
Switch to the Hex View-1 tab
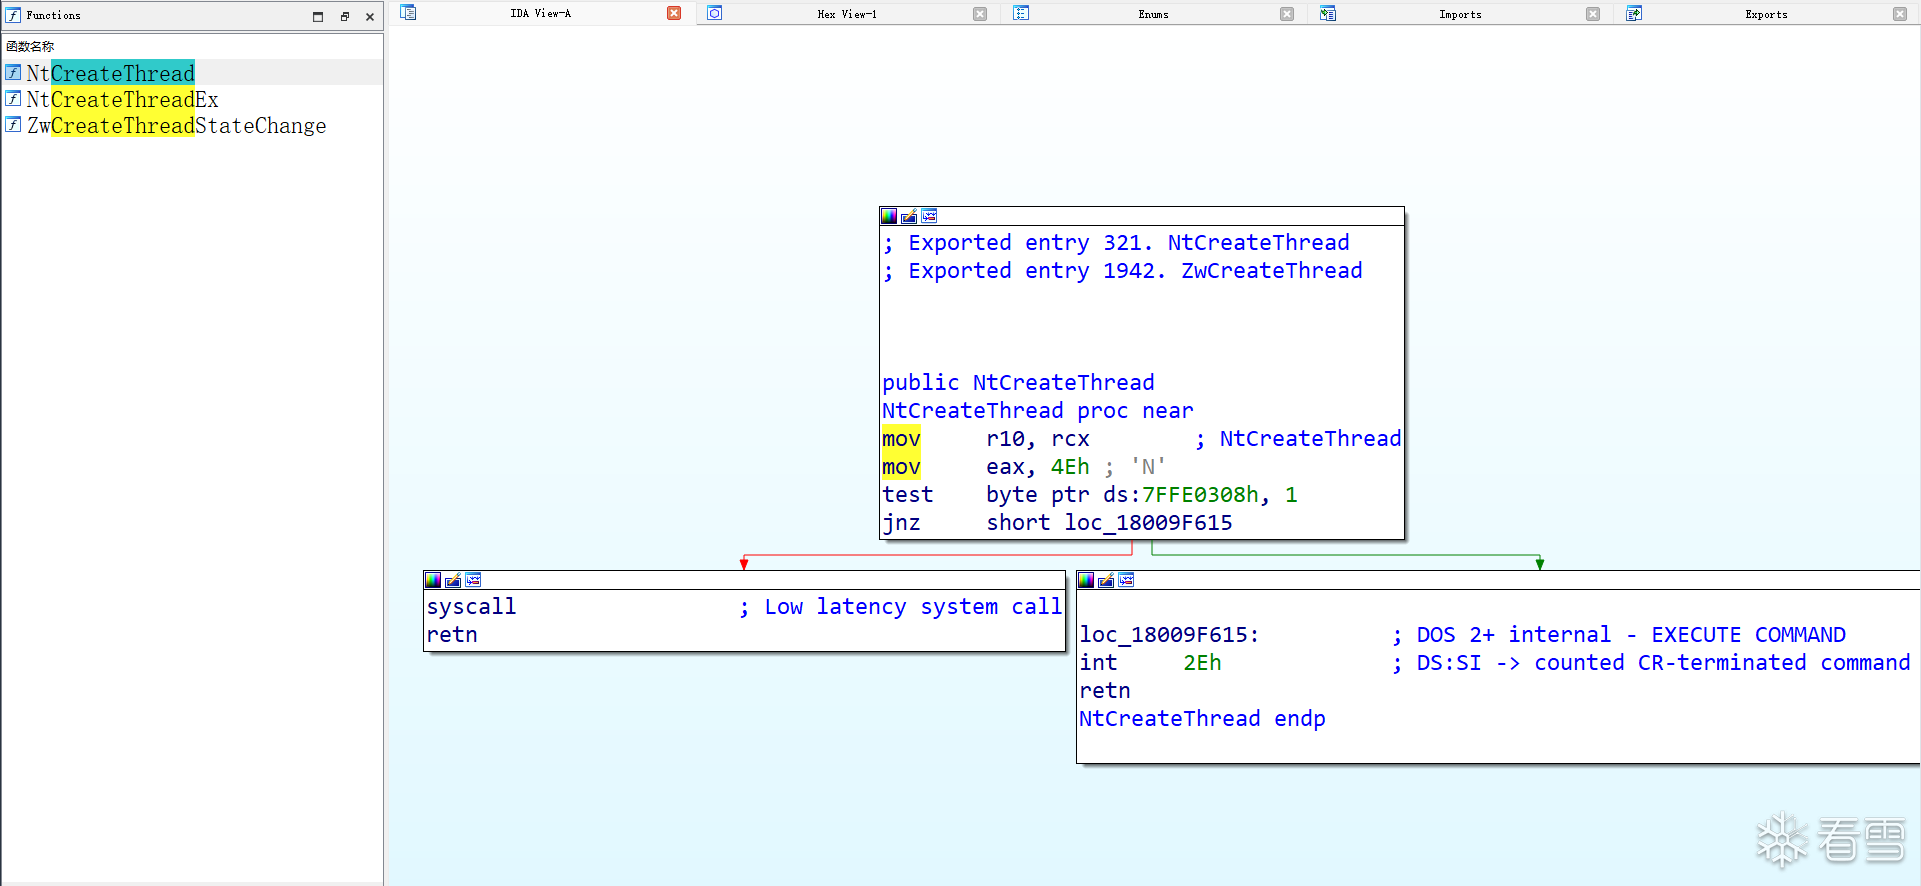click(847, 14)
